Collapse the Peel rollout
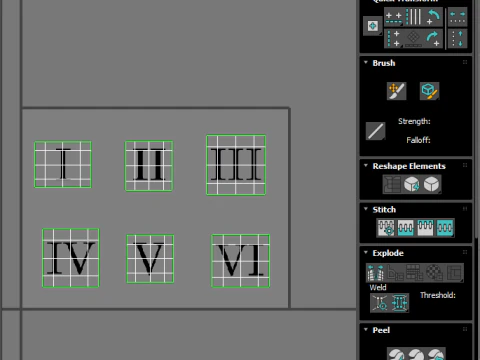 click(x=366, y=330)
